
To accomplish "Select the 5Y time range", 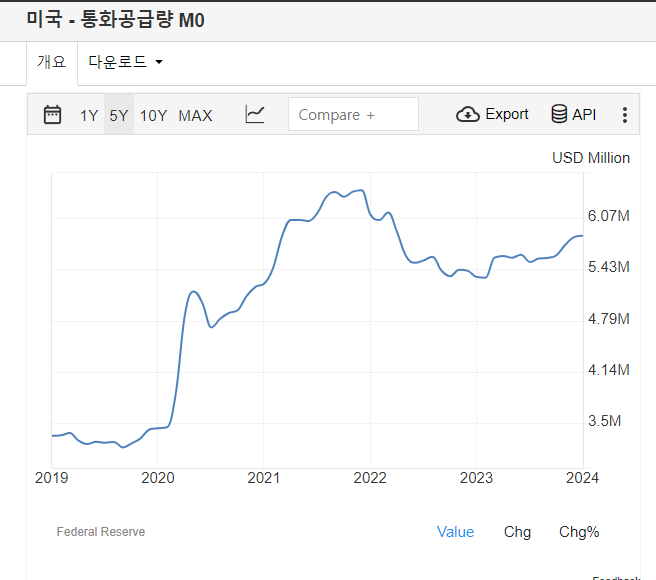I will point(119,115).
